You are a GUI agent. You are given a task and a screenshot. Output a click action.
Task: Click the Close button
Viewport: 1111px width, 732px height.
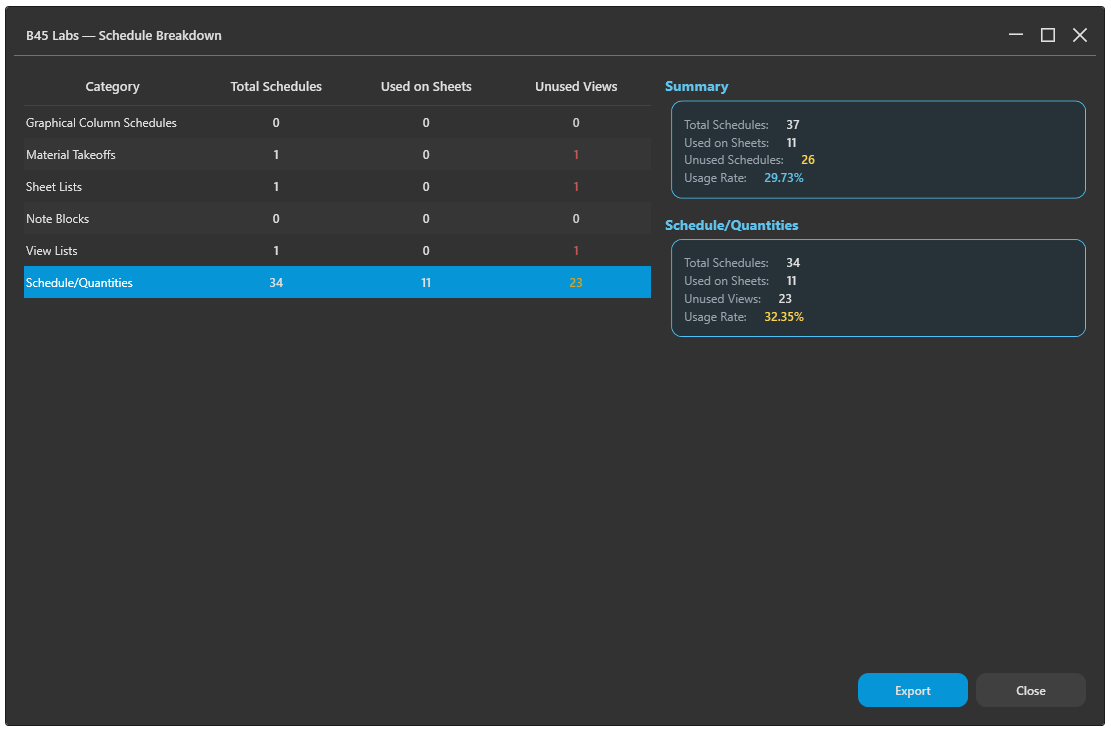[1030, 690]
